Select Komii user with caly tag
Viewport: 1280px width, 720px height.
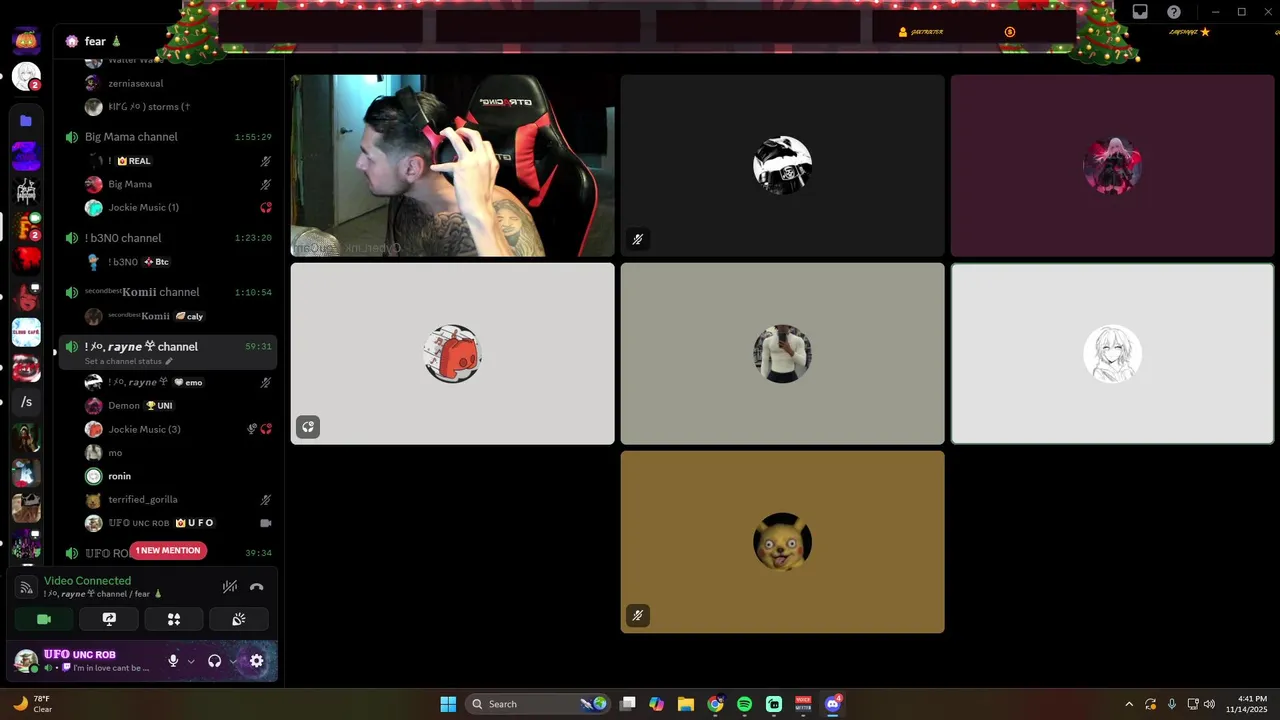(x=180, y=316)
